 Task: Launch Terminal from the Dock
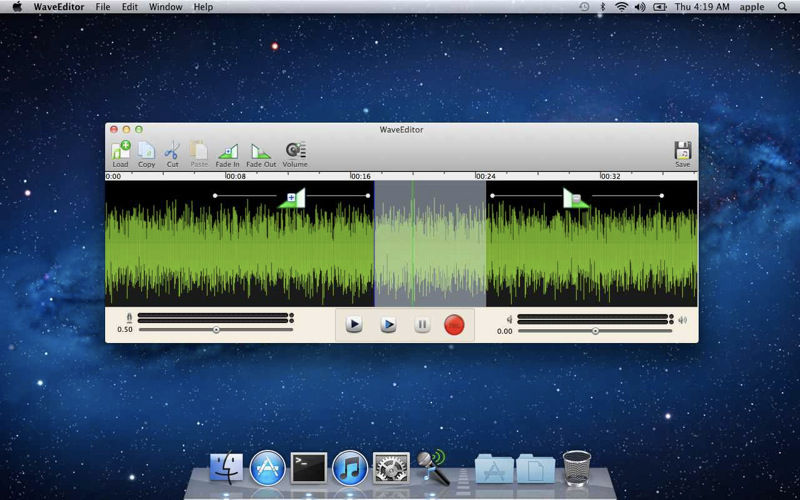click(x=309, y=468)
